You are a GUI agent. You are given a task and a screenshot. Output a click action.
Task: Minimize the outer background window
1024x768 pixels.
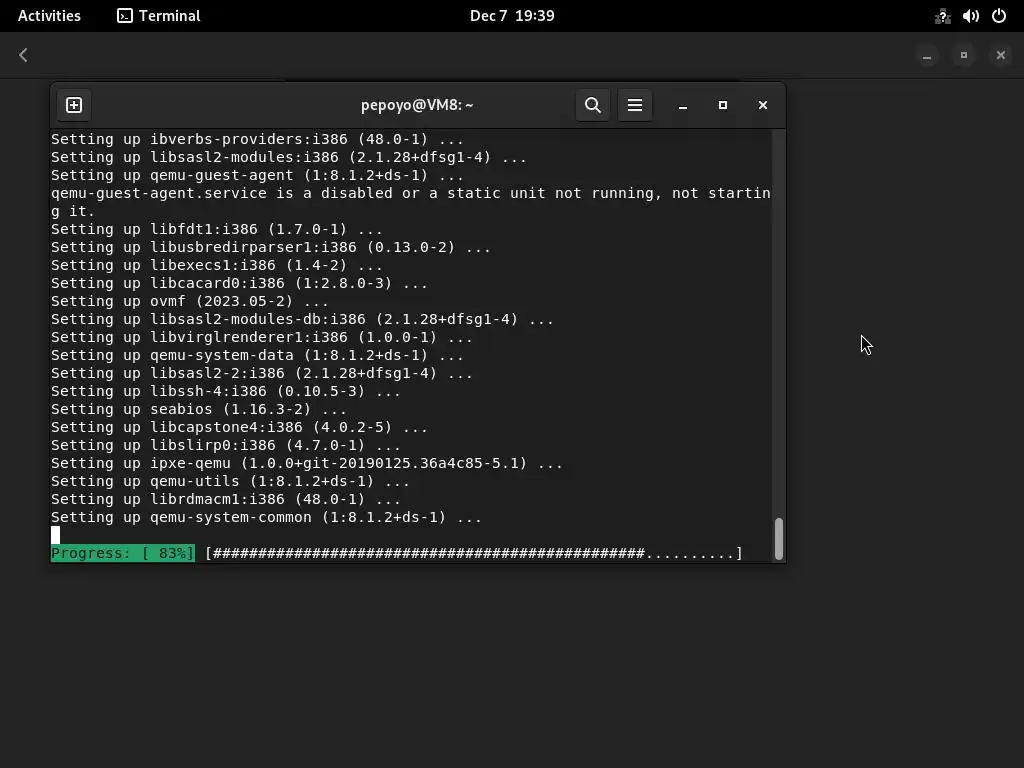927,56
